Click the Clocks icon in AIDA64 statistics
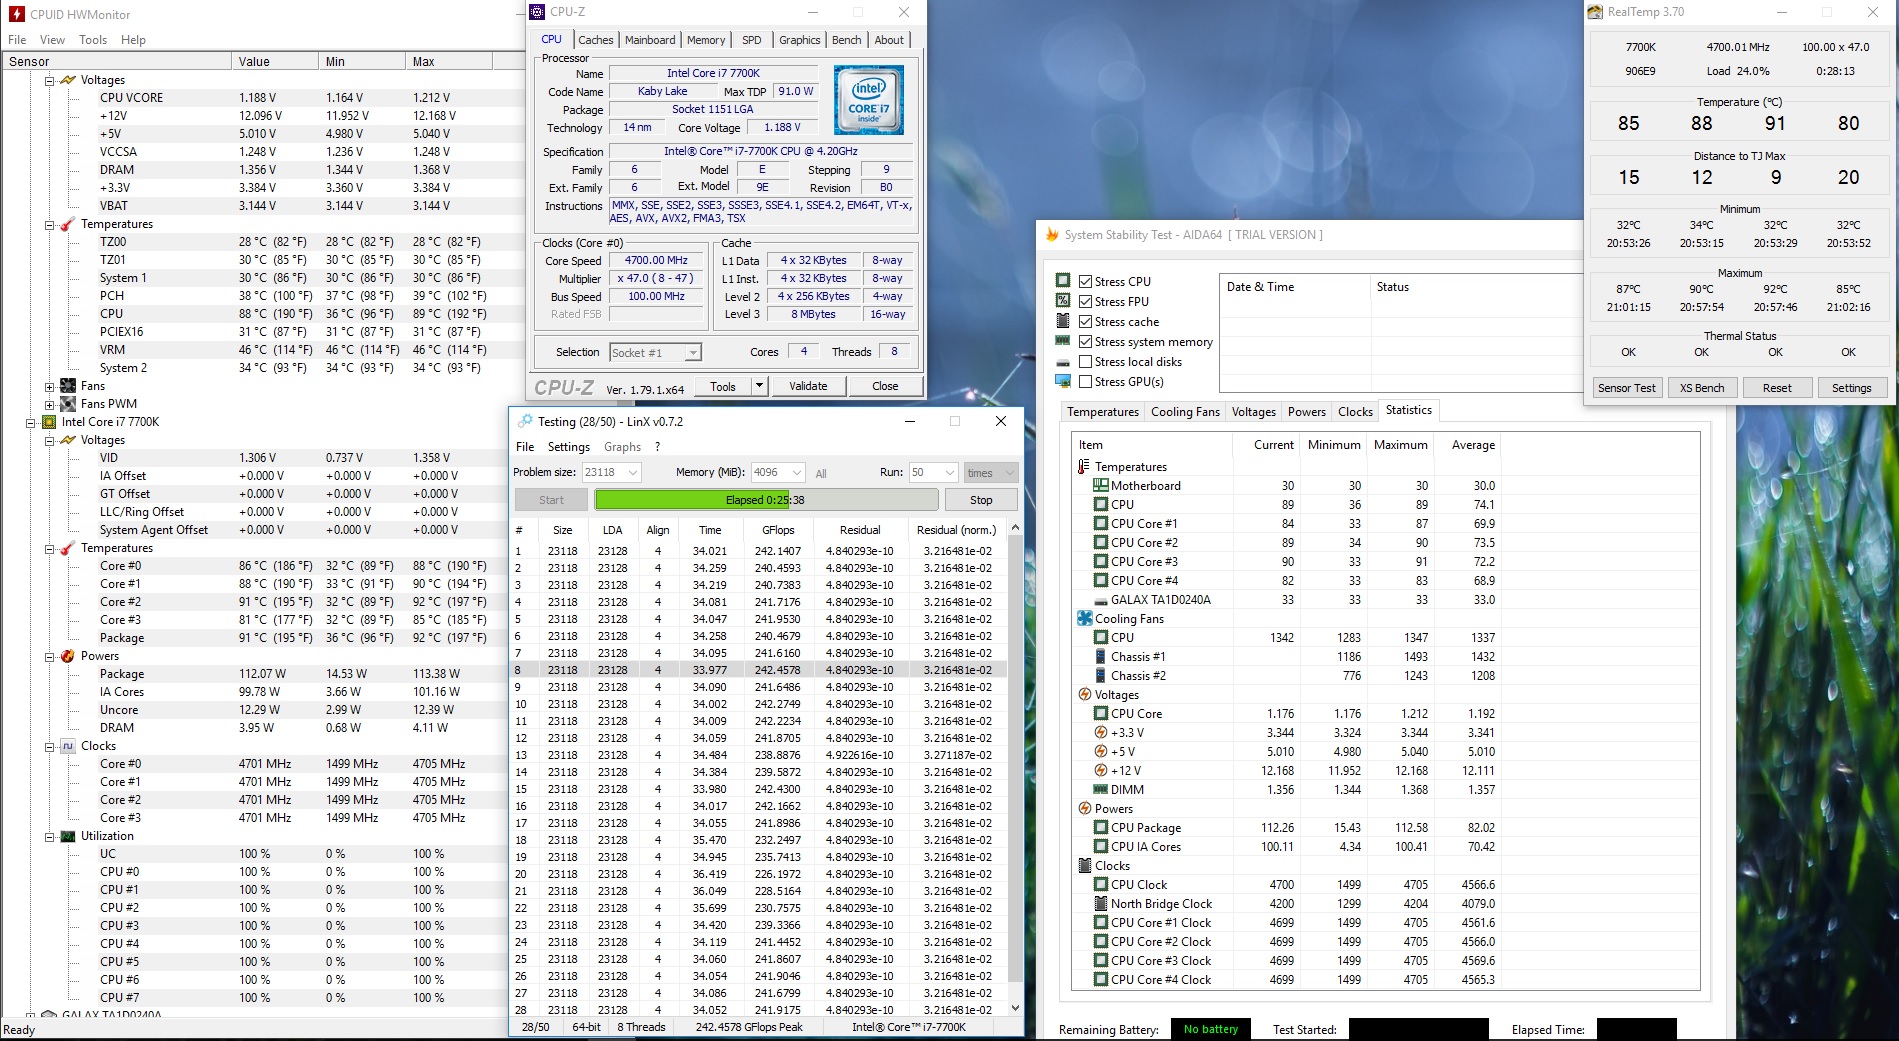This screenshot has height=1041, width=1899. point(1084,866)
